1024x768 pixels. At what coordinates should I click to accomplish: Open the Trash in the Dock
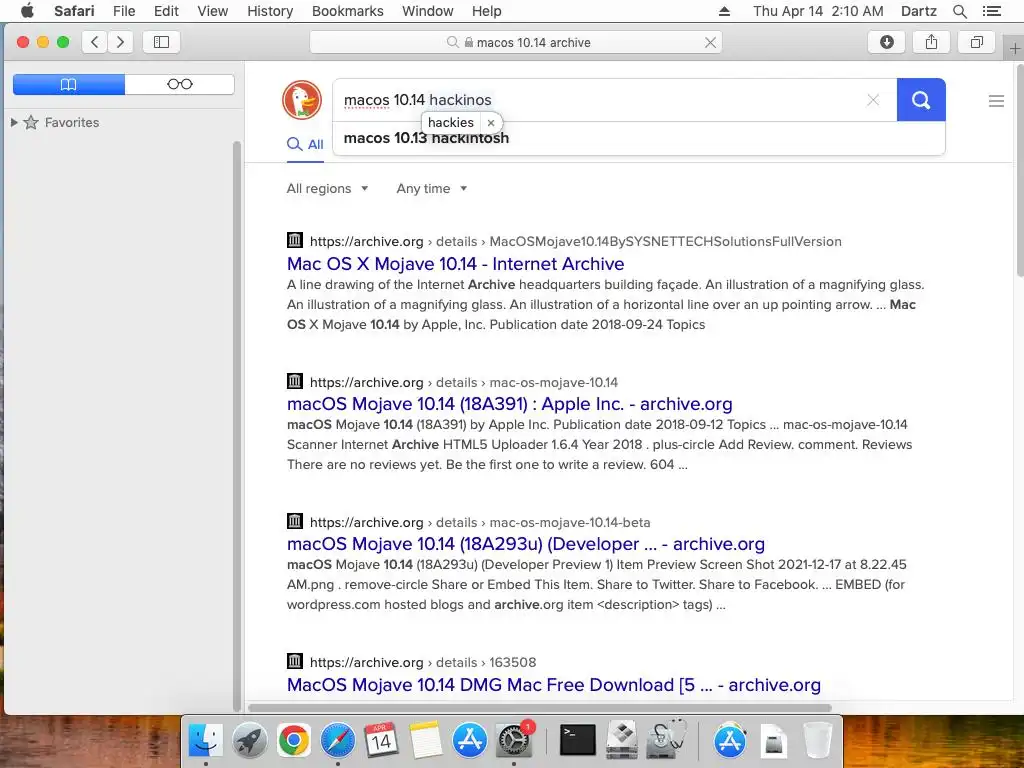(817, 740)
